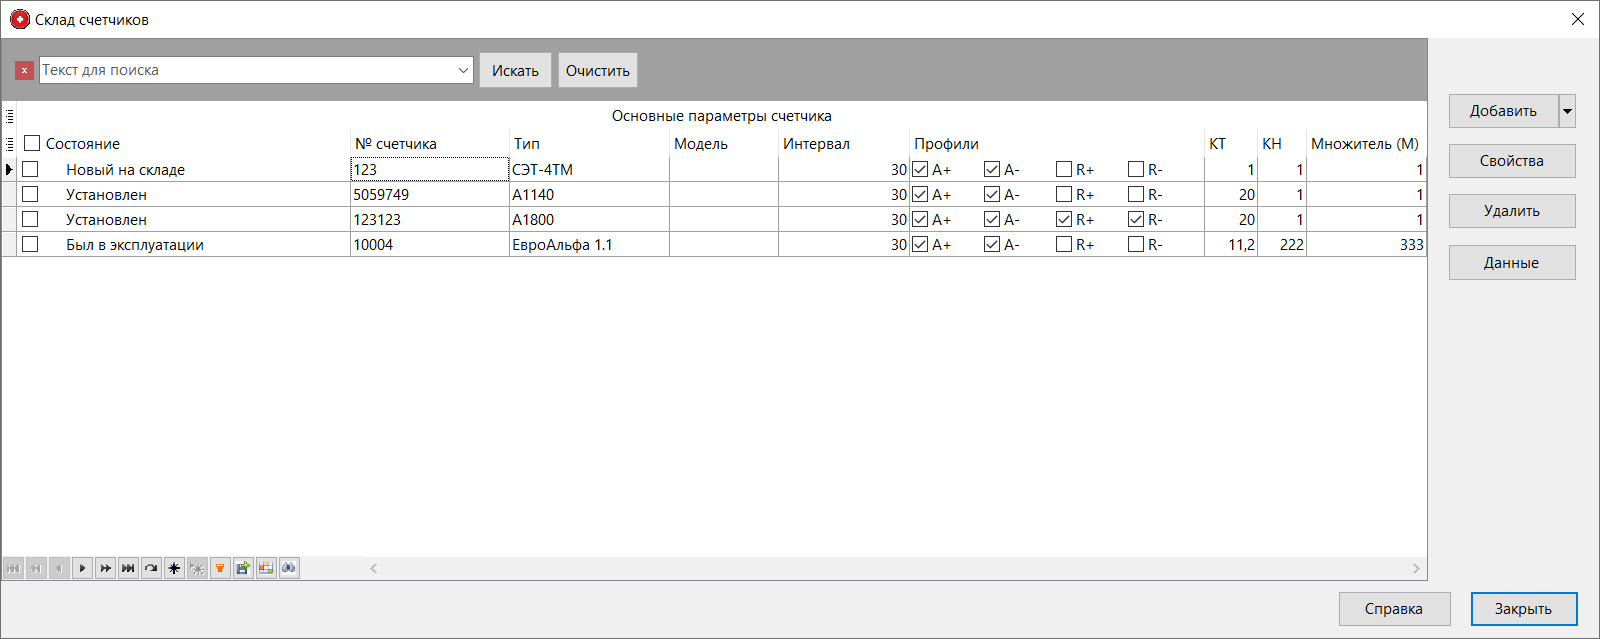The image size is (1600, 639).
Task: Click the orange filter funnel icon
Action: 220,568
